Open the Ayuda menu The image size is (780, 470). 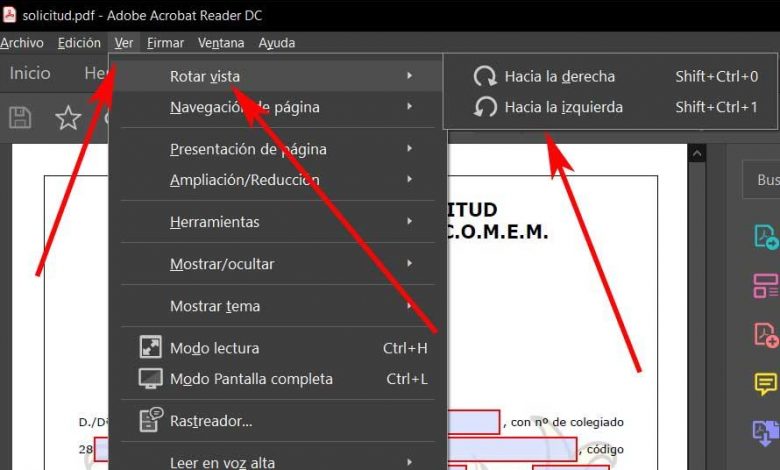tap(277, 43)
